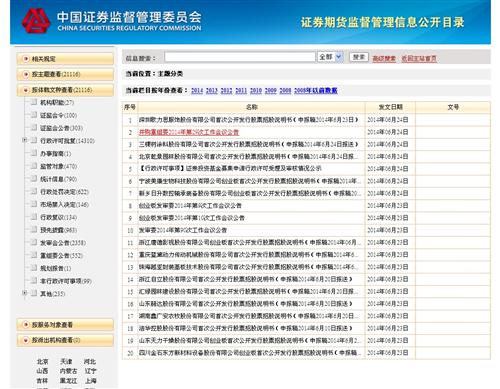Select the 规划报告(1) tree item

(x=55, y=268)
